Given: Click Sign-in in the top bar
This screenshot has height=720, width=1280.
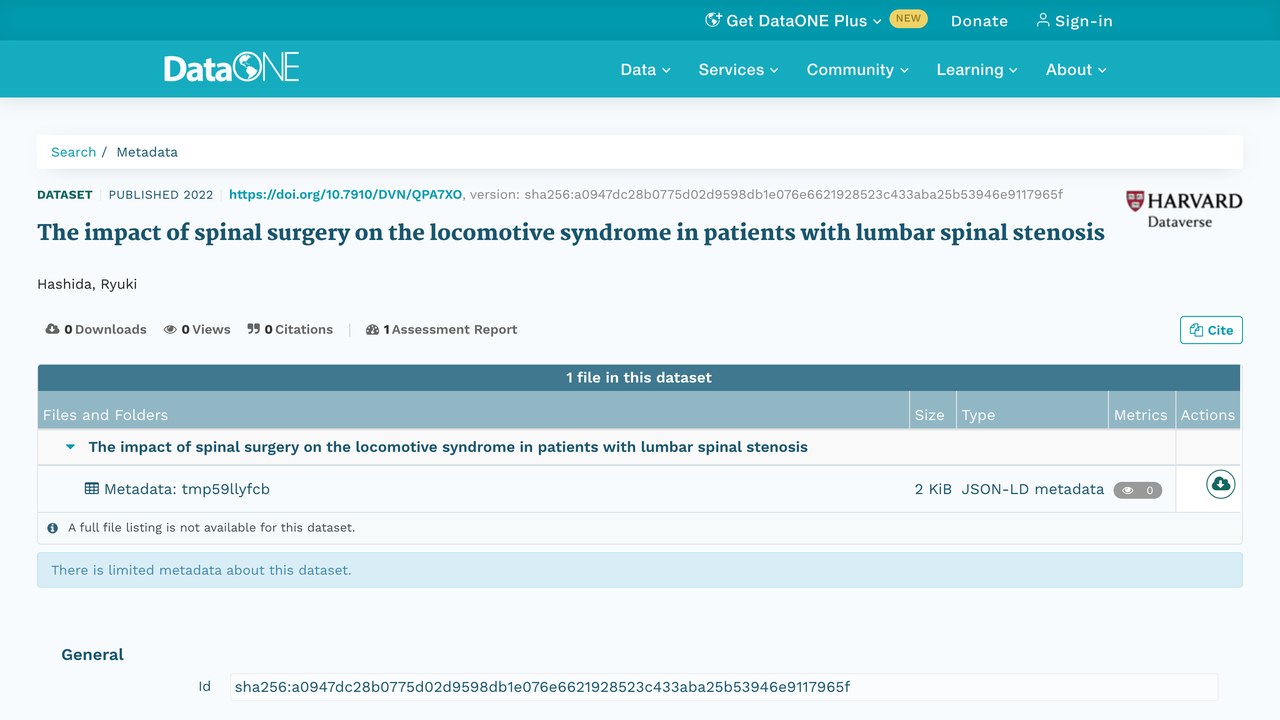Looking at the screenshot, I should 1074,20.
